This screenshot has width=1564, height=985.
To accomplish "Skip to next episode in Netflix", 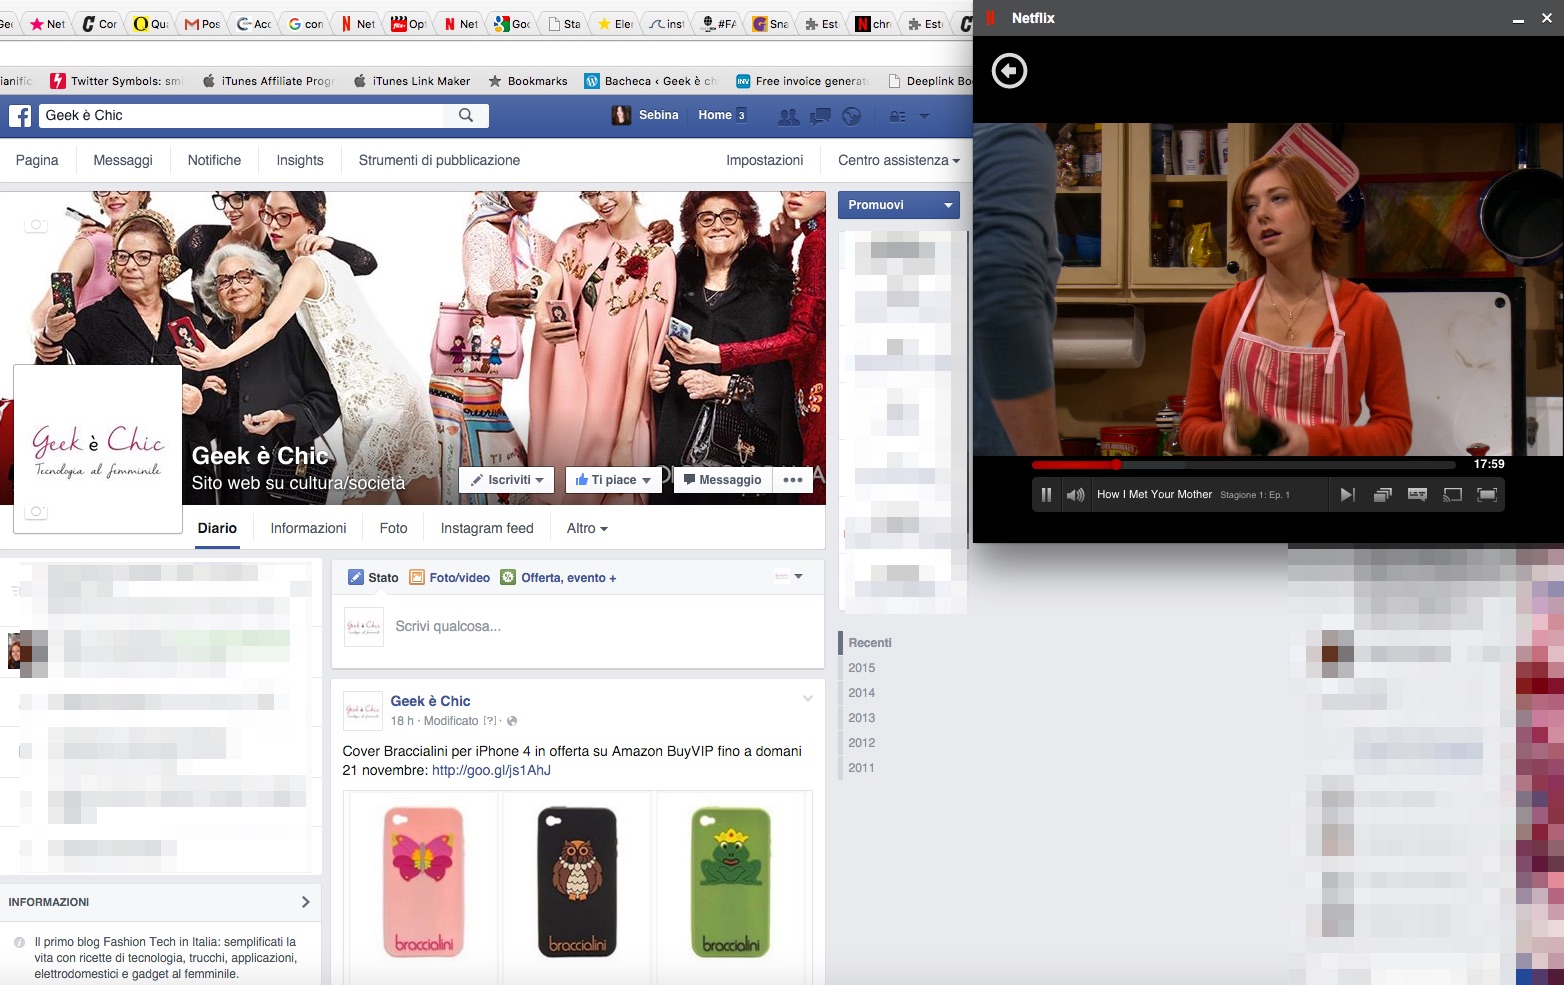I will click(x=1347, y=495).
